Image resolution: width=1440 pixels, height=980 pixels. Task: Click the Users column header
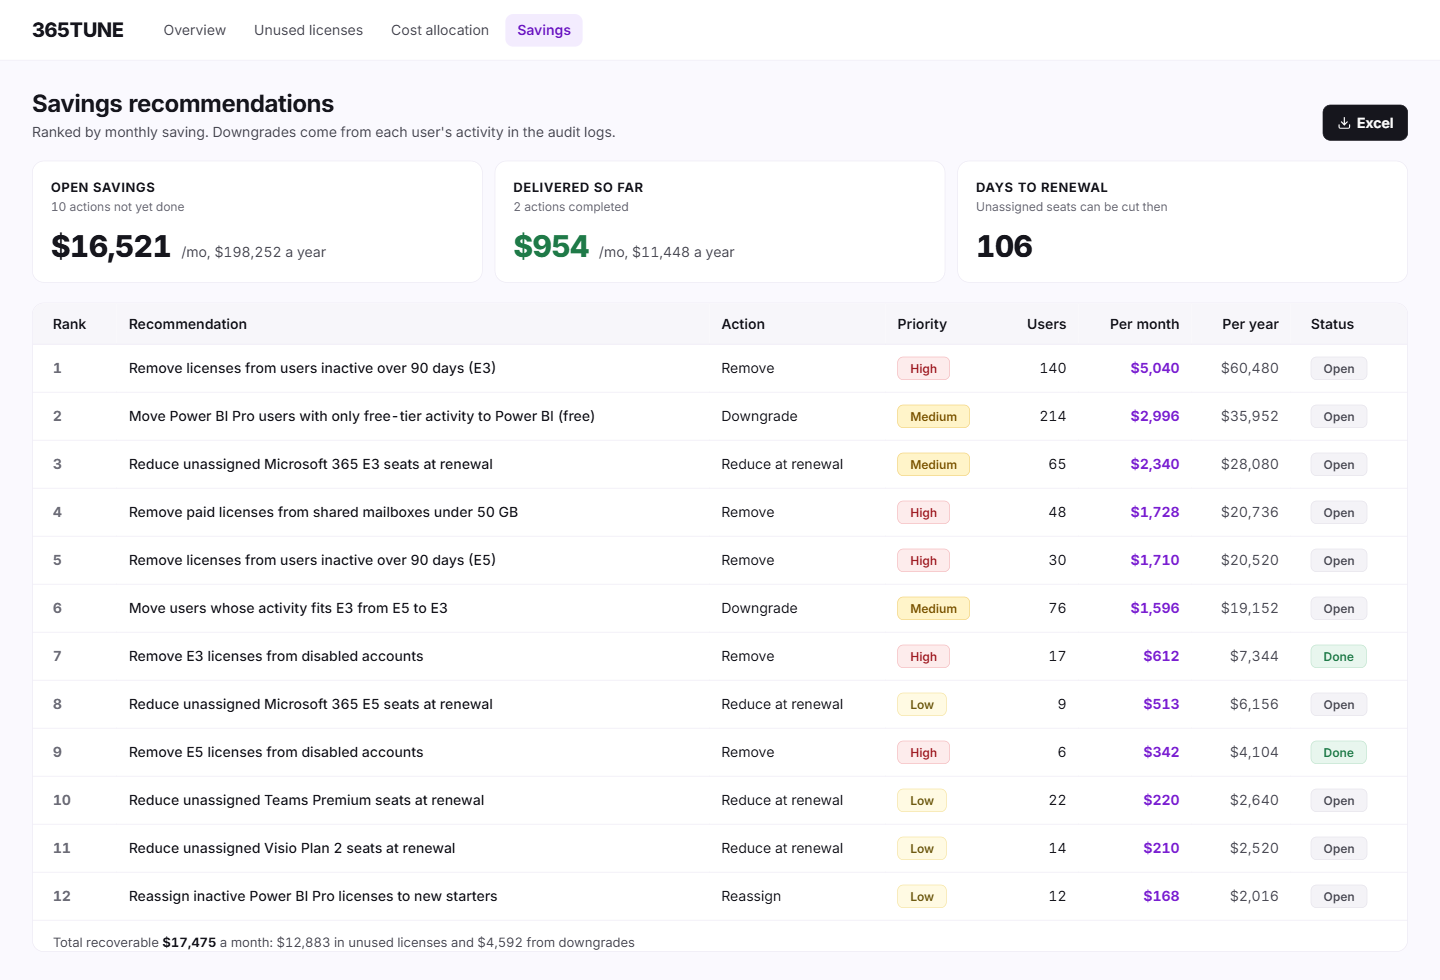(x=1046, y=324)
